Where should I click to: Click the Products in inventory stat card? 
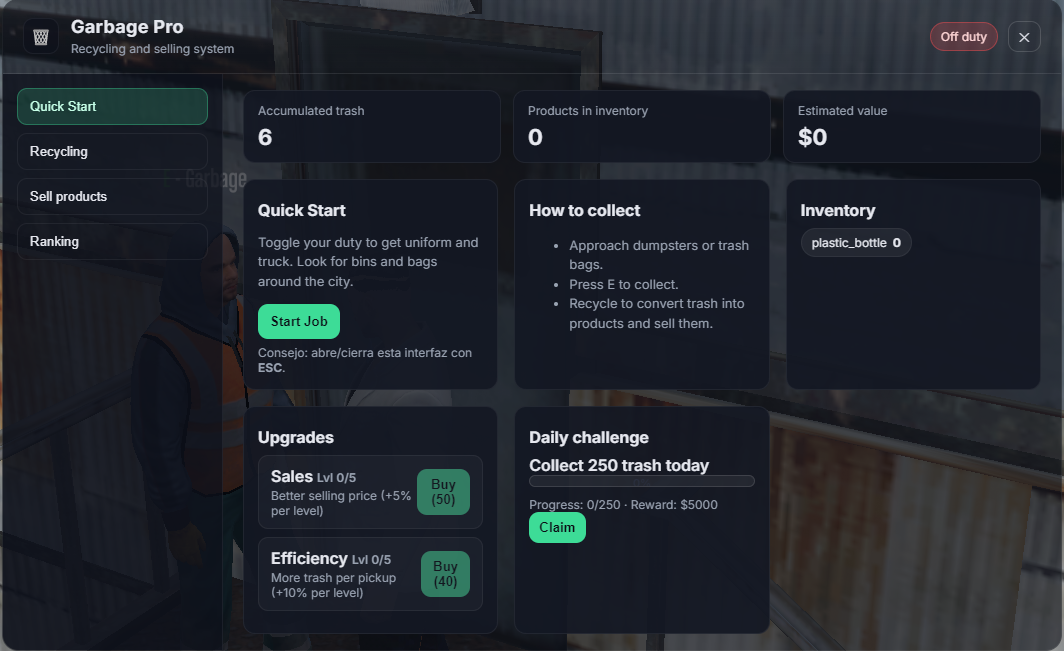641,126
